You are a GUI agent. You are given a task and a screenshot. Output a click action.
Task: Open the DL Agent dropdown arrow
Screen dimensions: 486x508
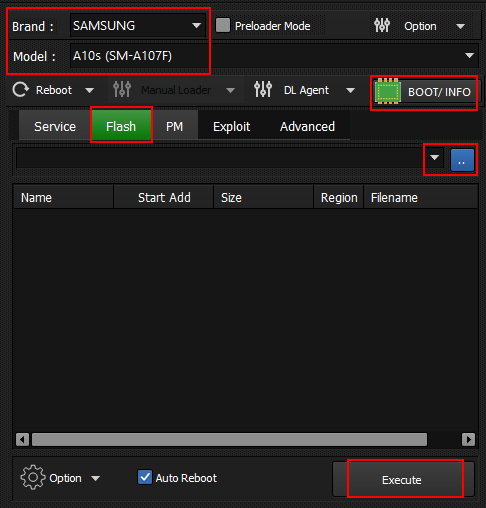350,90
